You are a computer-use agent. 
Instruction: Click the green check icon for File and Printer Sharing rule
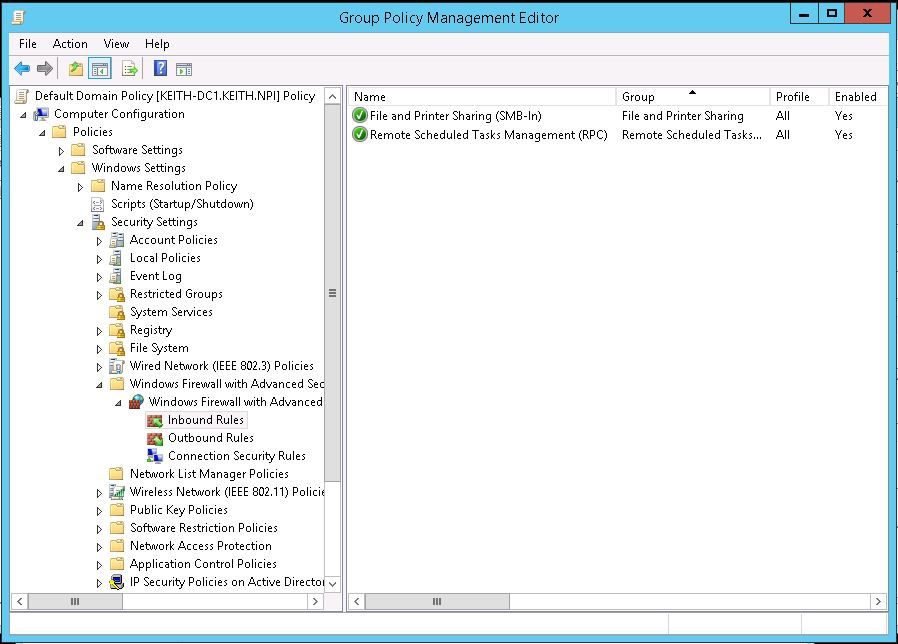(x=360, y=116)
